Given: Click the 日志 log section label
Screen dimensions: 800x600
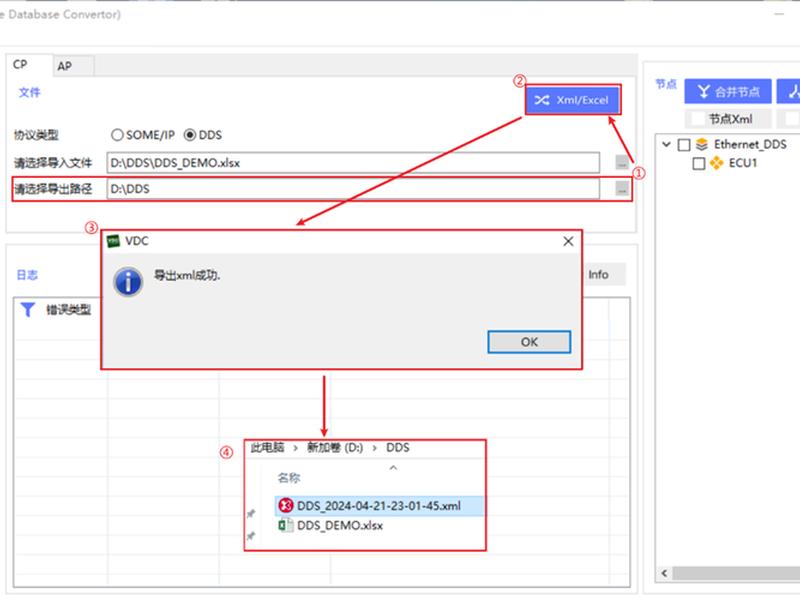Looking at the screenshot, I should pos(27,275).
